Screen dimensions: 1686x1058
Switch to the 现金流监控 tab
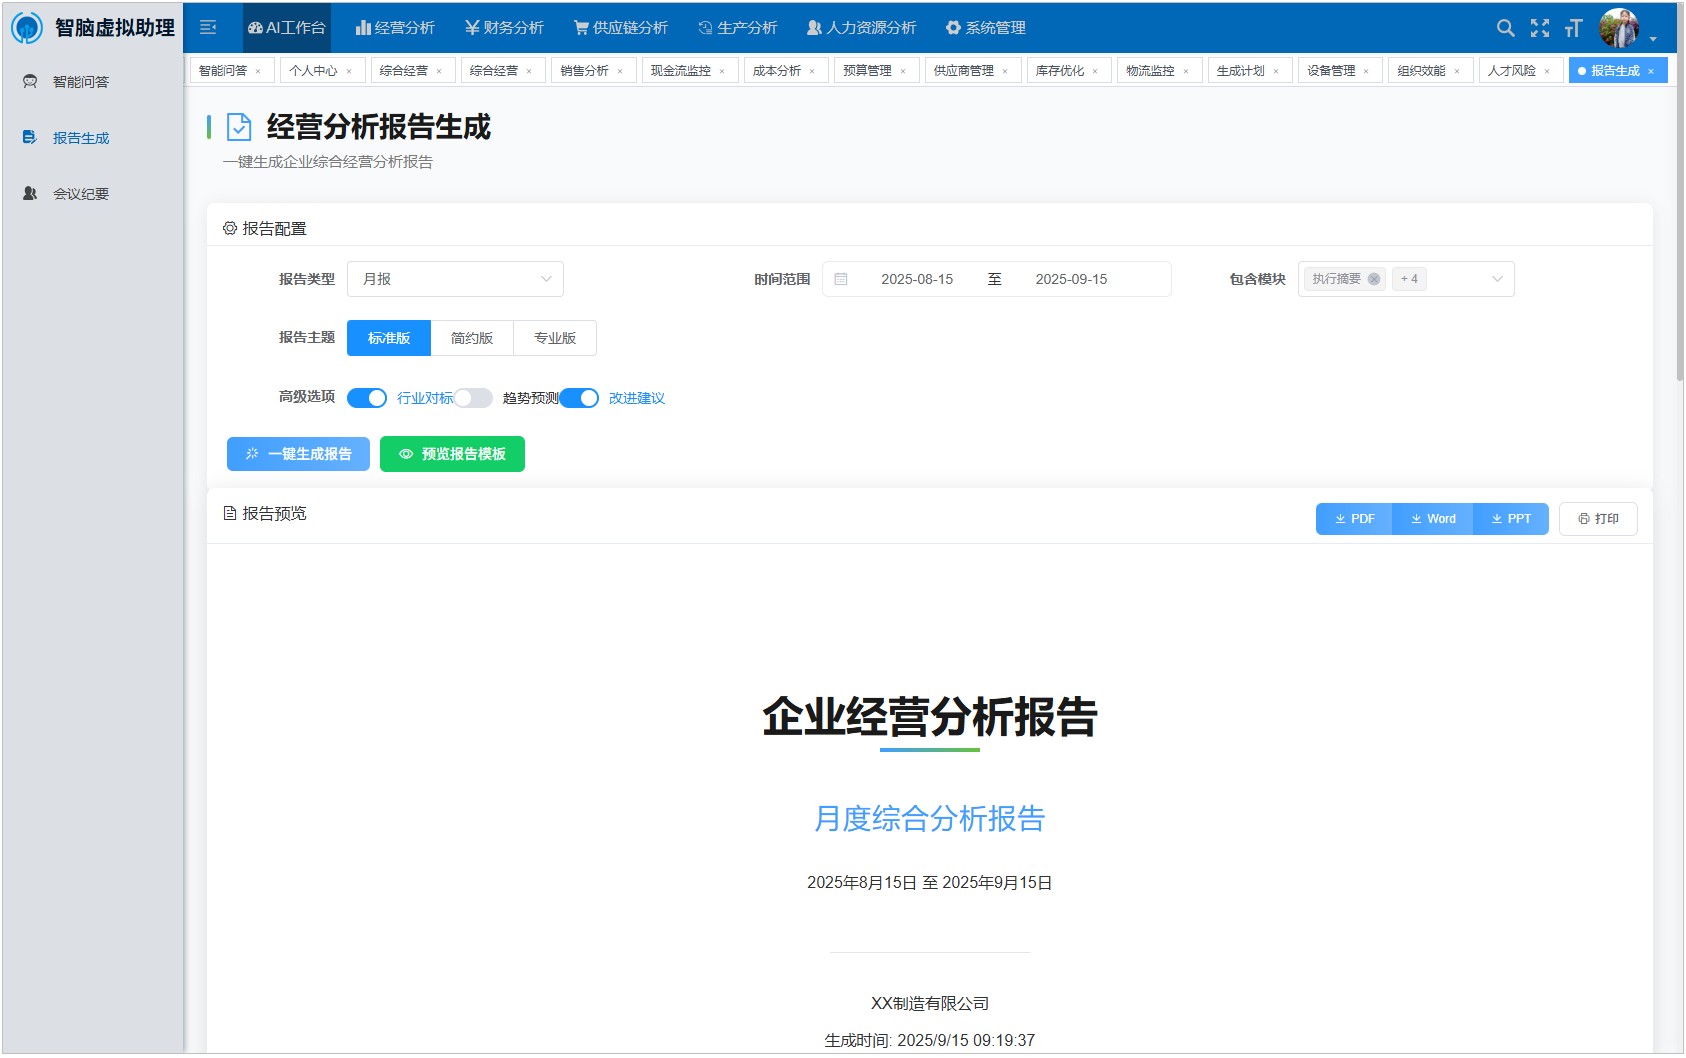(x=680, y=71)
